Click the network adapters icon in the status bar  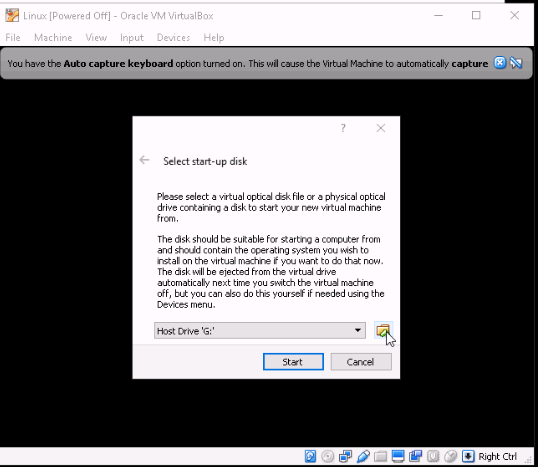pyautogui.click(x=345, y=456)
